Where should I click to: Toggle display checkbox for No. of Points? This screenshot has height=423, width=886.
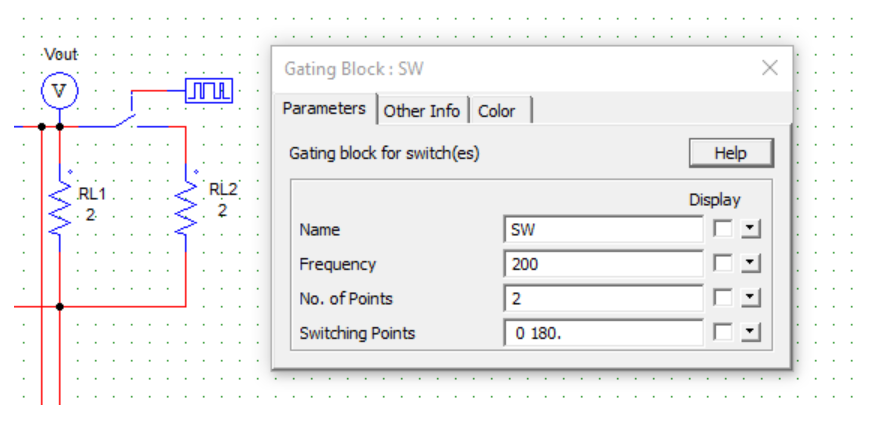pyautogui.click(x=723, y=298)
